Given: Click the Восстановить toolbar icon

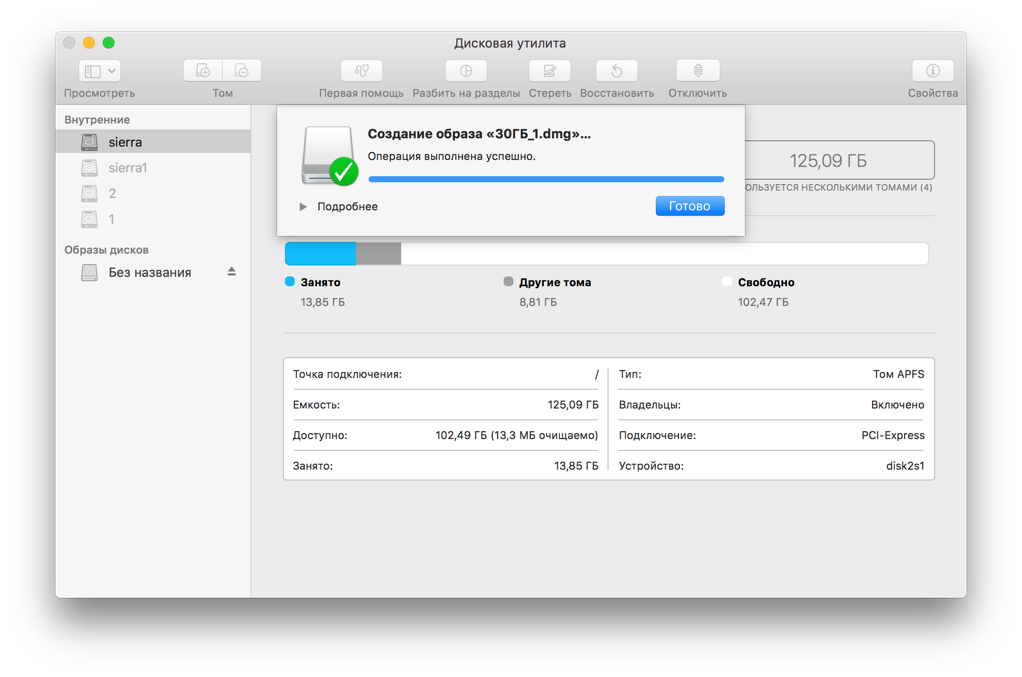Looking at the screenshot, I should point(616,70).
